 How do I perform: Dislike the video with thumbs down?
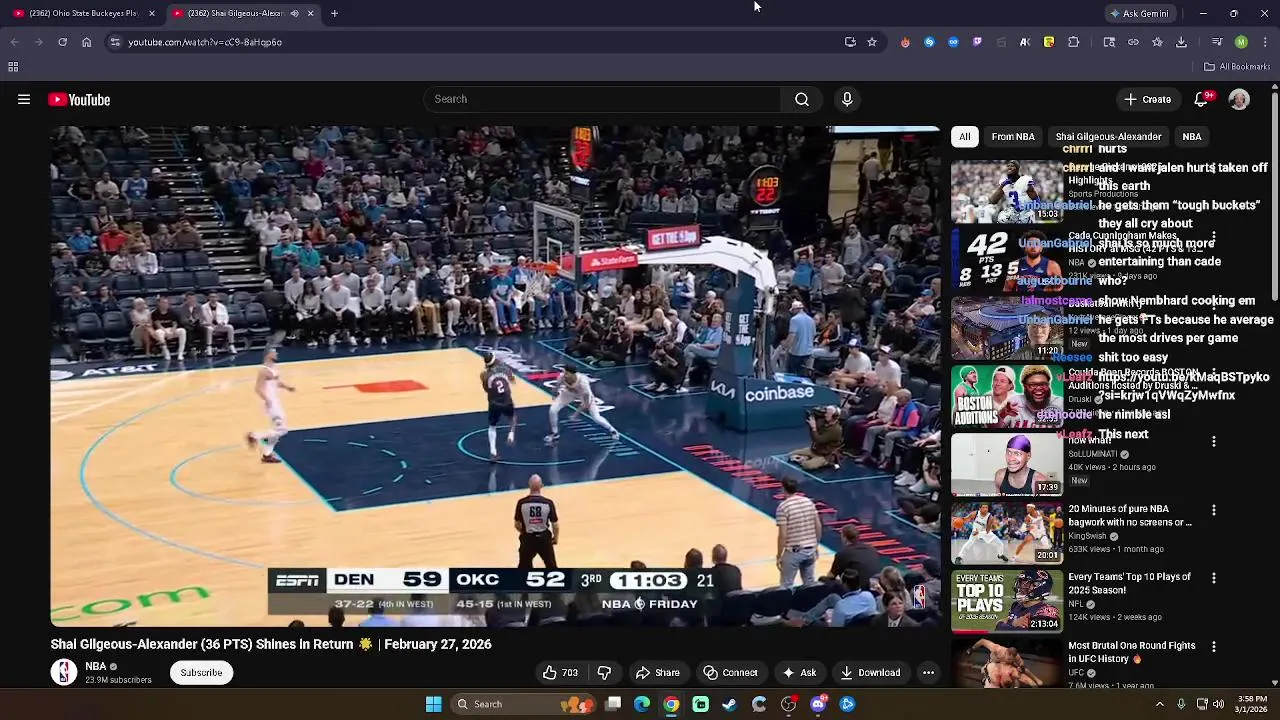tap(604, 672)
